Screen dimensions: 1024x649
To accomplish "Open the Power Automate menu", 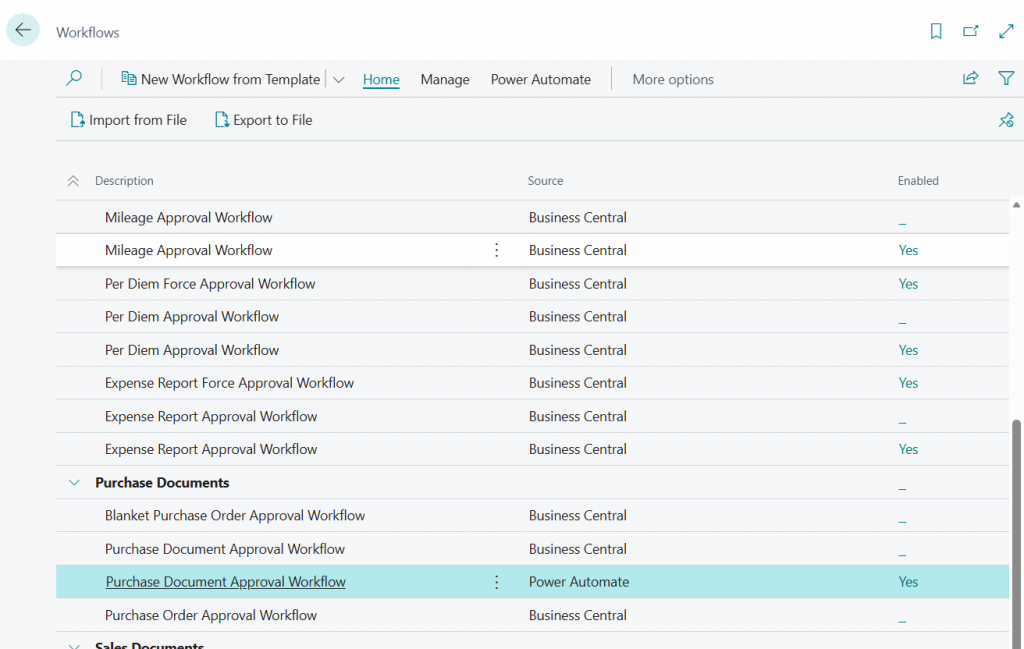I will point(540,80).
